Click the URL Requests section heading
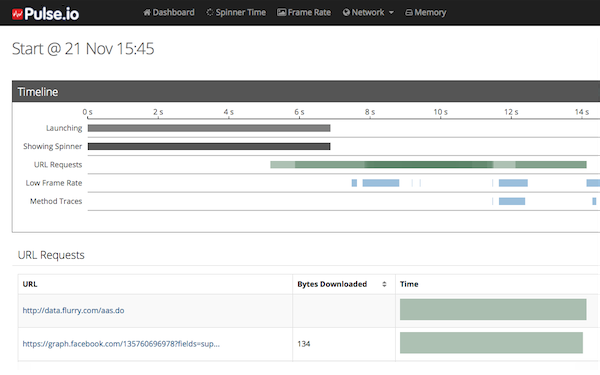Screen dimensions: 600x375 [x=51, y=255]
